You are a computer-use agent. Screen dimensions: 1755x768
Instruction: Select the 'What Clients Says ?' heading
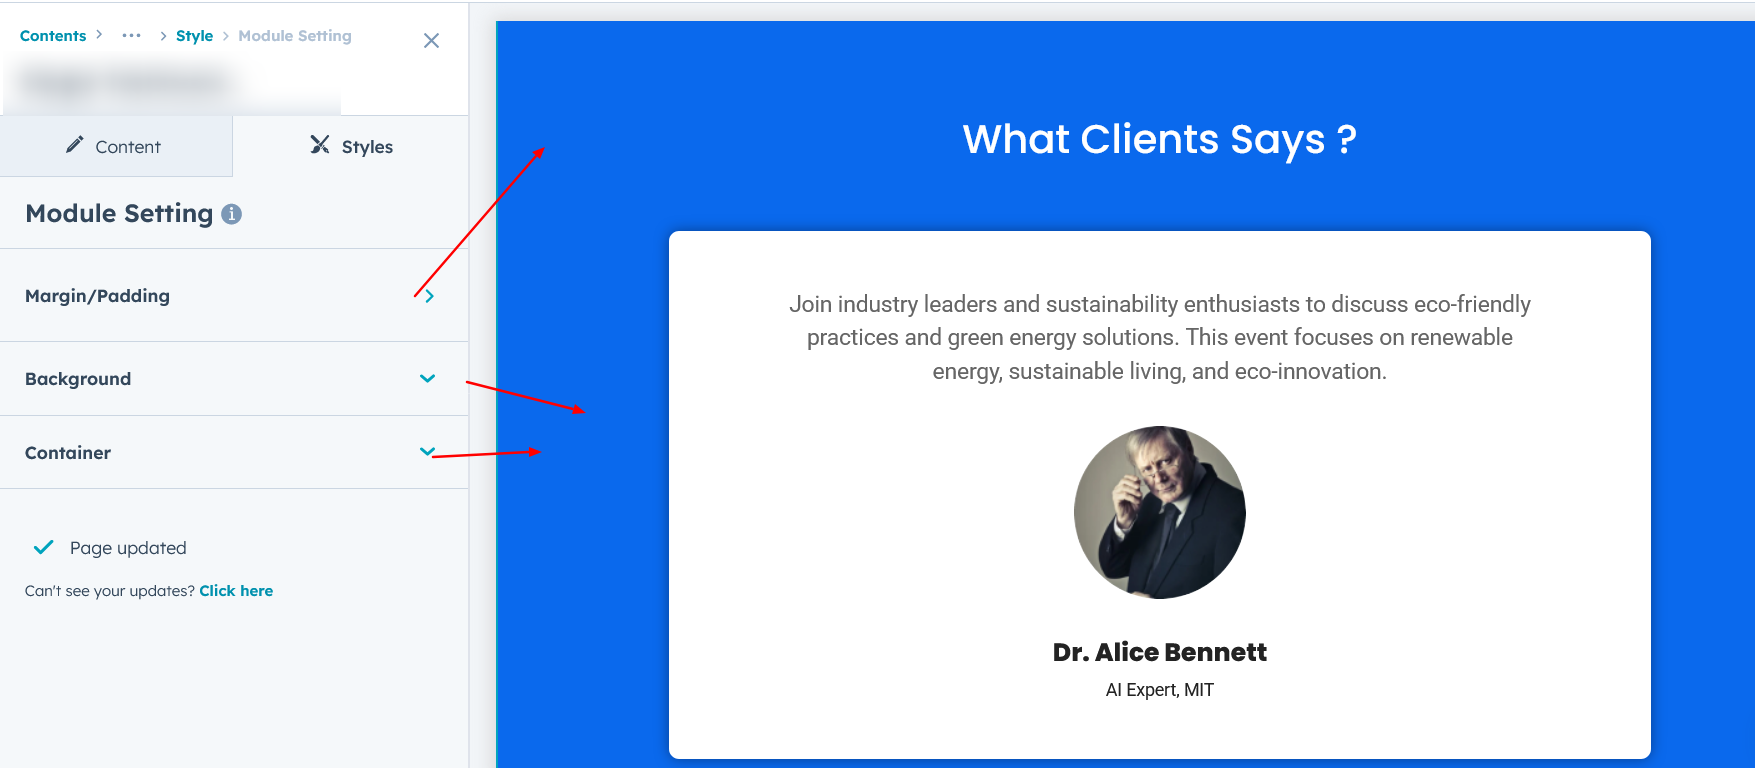click(1159, 140)
